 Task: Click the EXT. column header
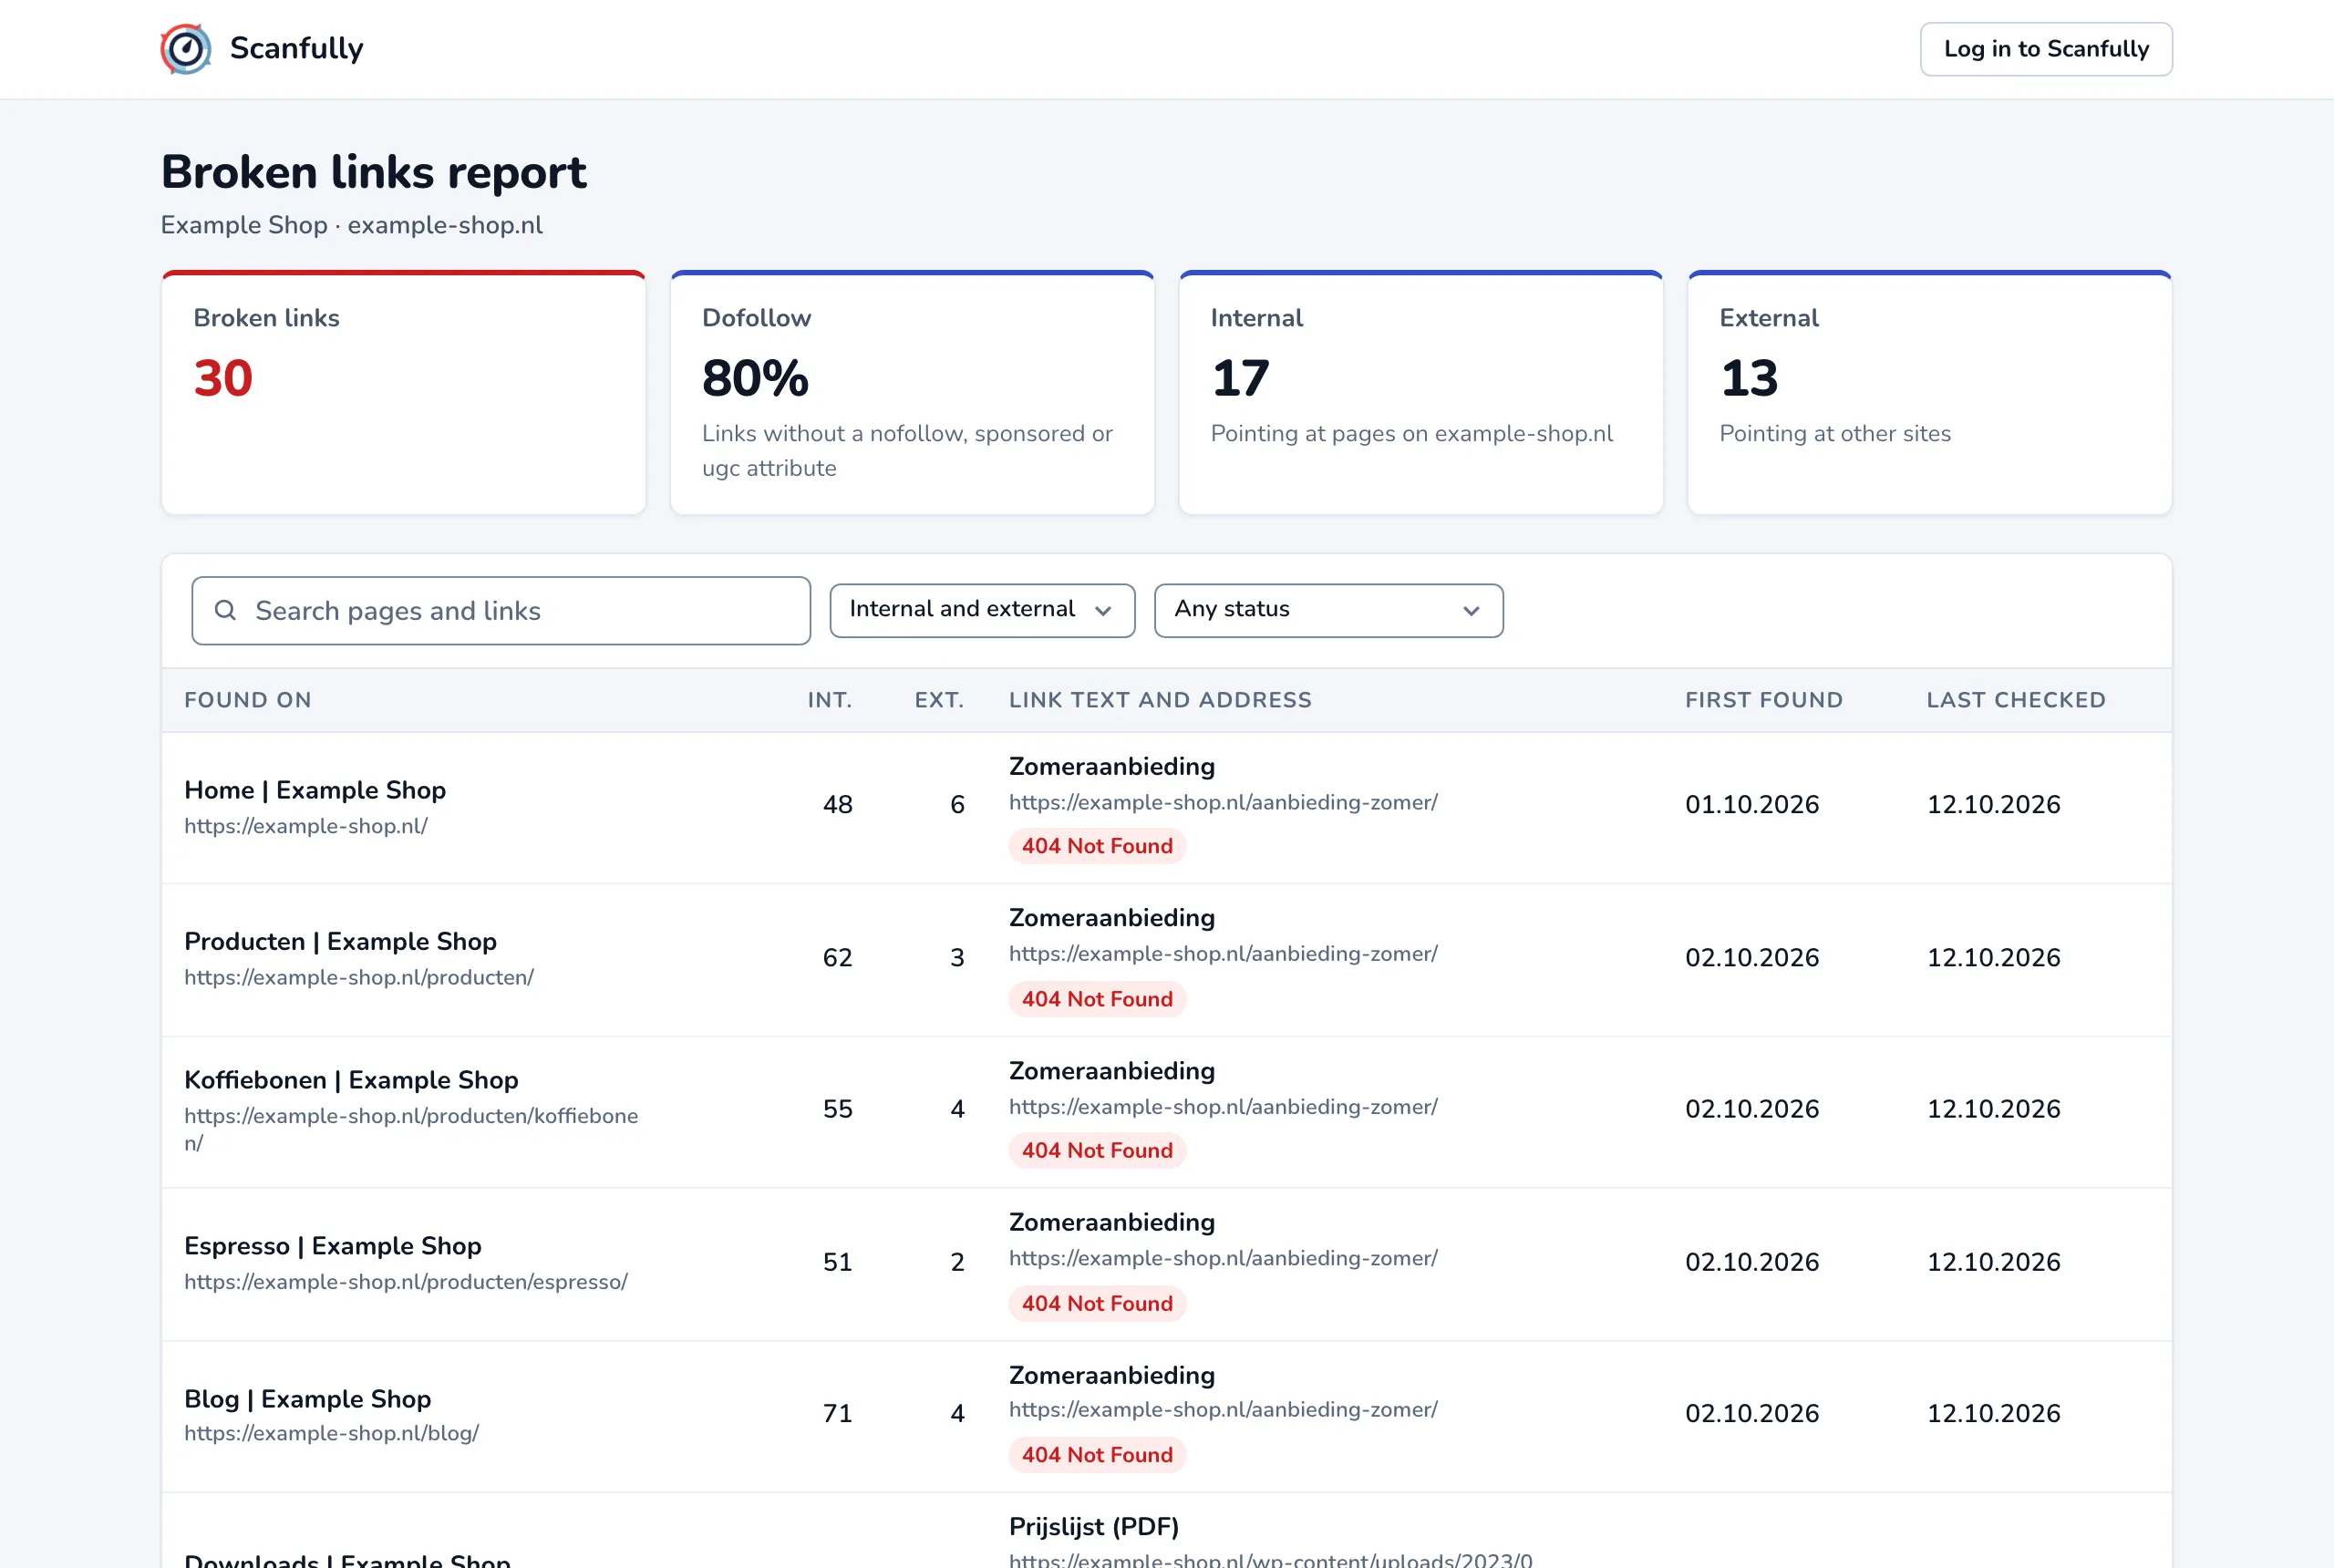pos(939,700)
